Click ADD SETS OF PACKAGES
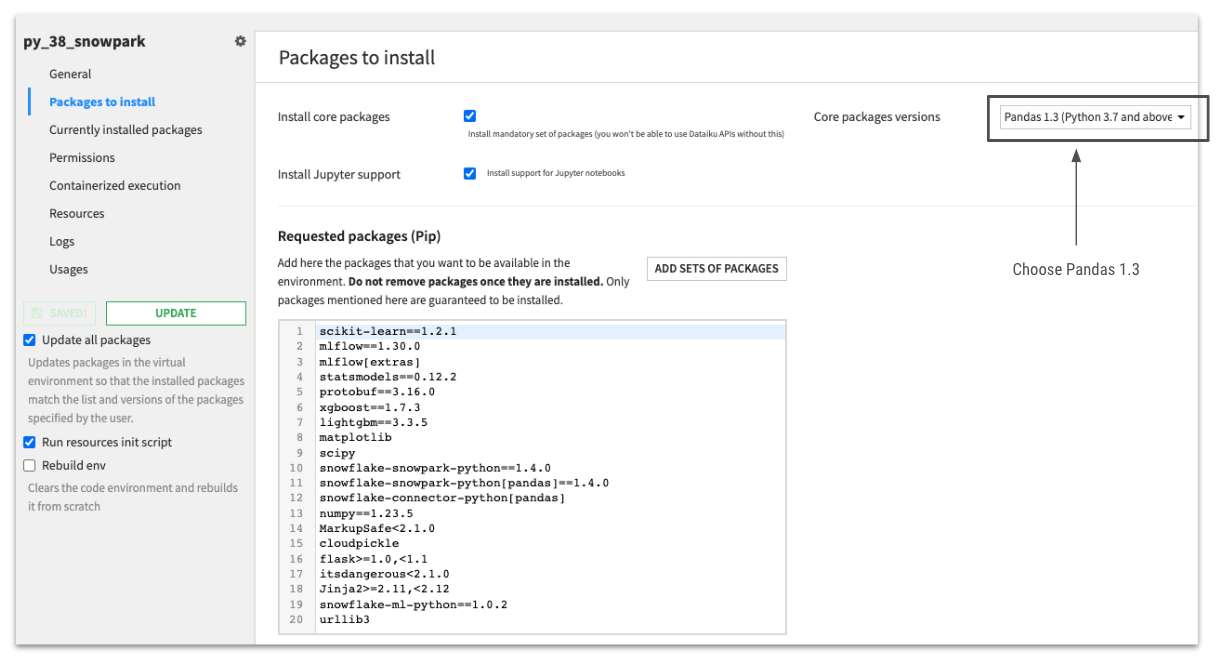Image resolution: width=1227 pixels, height=660 pixels. pos(716,268)
